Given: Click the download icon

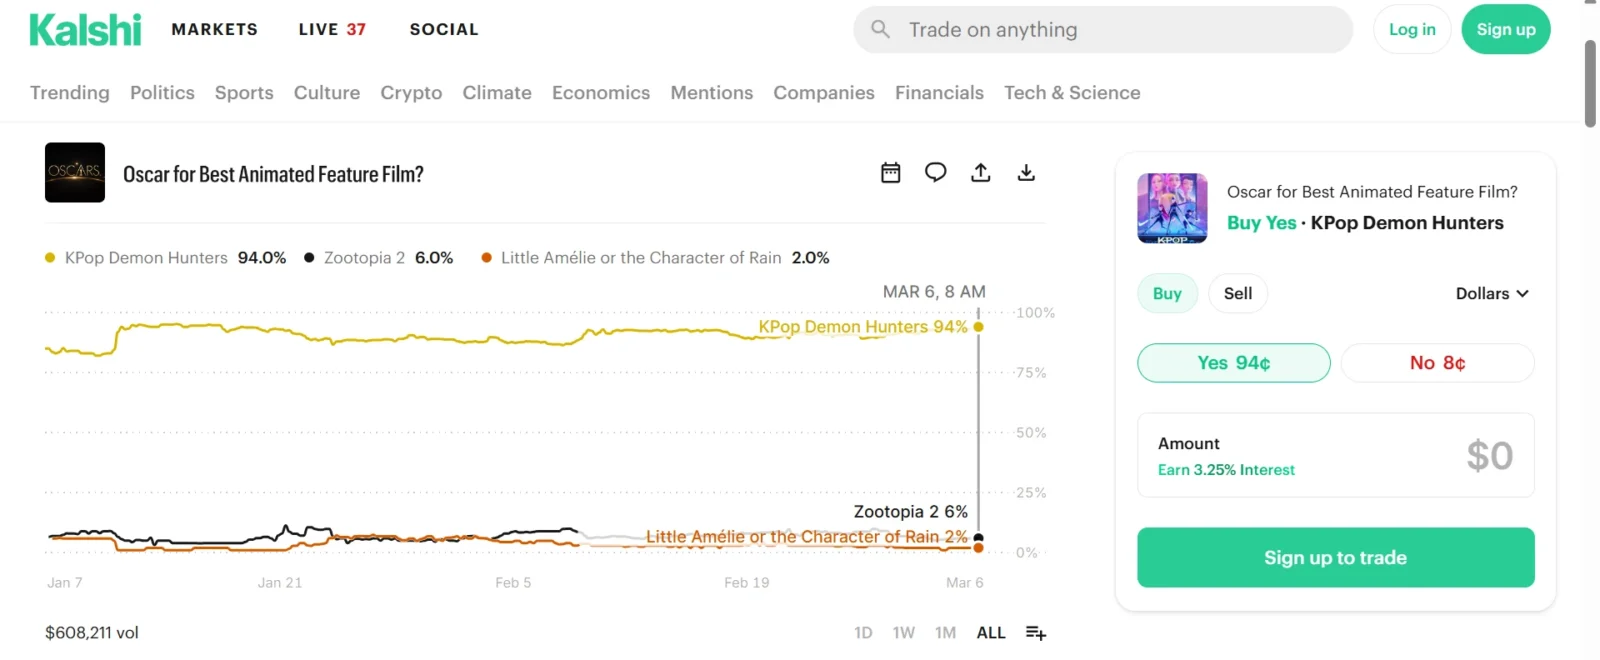Looking at the screenshot, I should click(x=1026, y=173).
